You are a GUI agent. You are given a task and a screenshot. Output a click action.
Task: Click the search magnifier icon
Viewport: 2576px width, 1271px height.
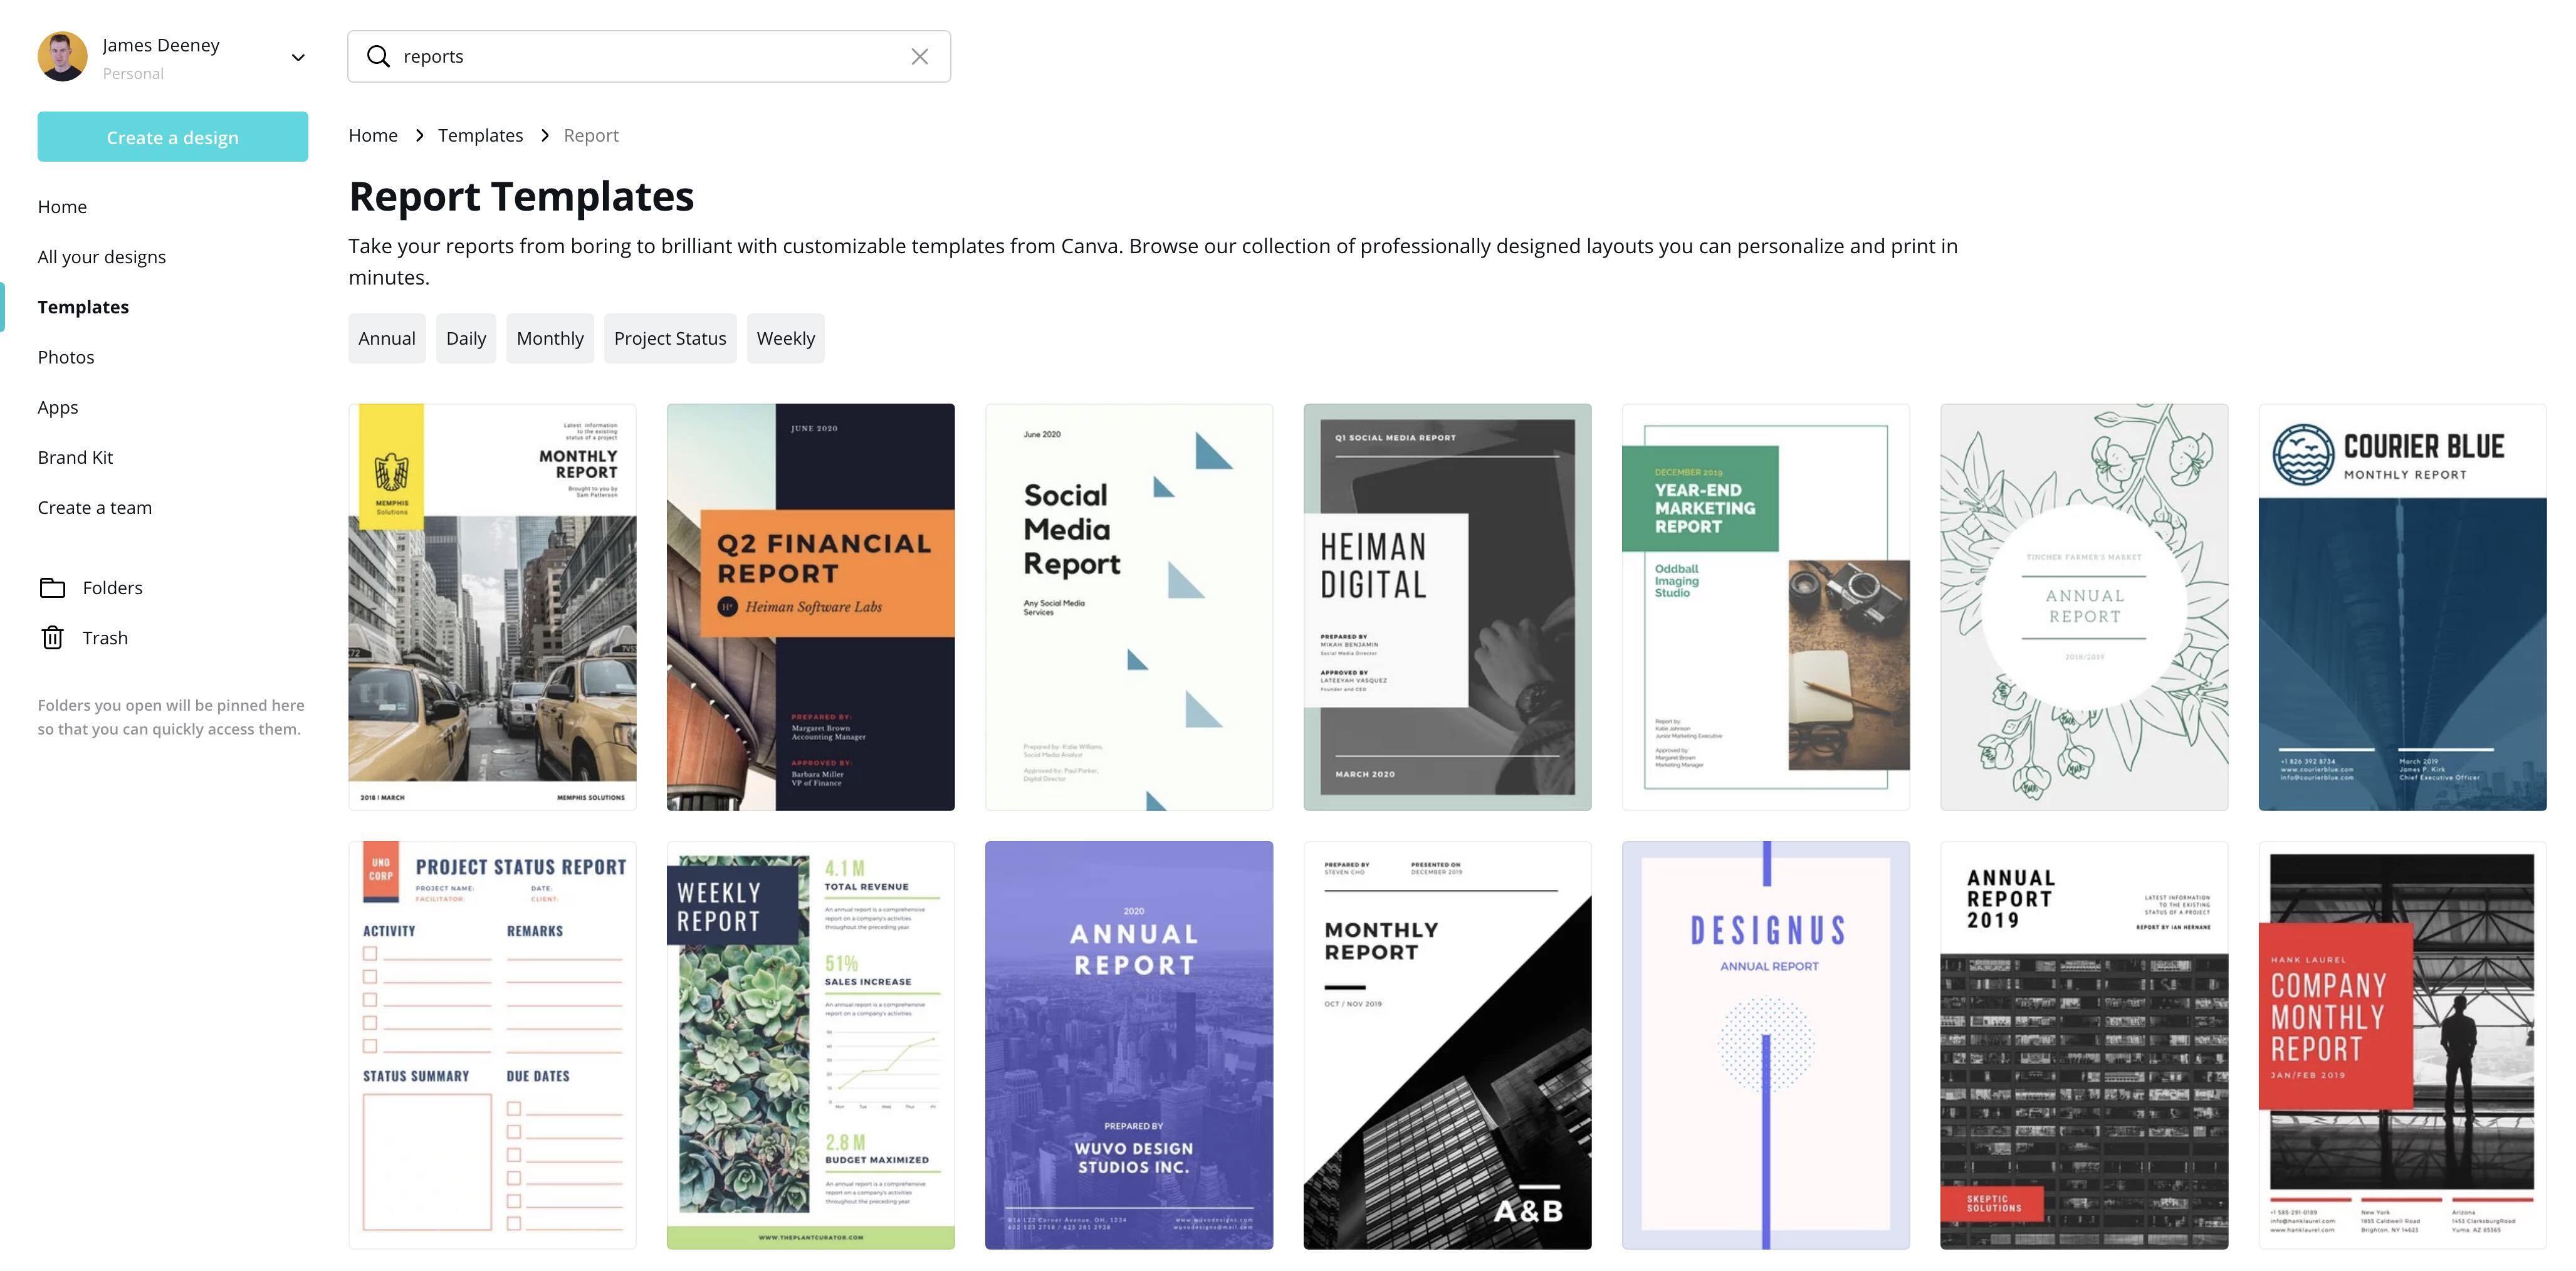378,57
